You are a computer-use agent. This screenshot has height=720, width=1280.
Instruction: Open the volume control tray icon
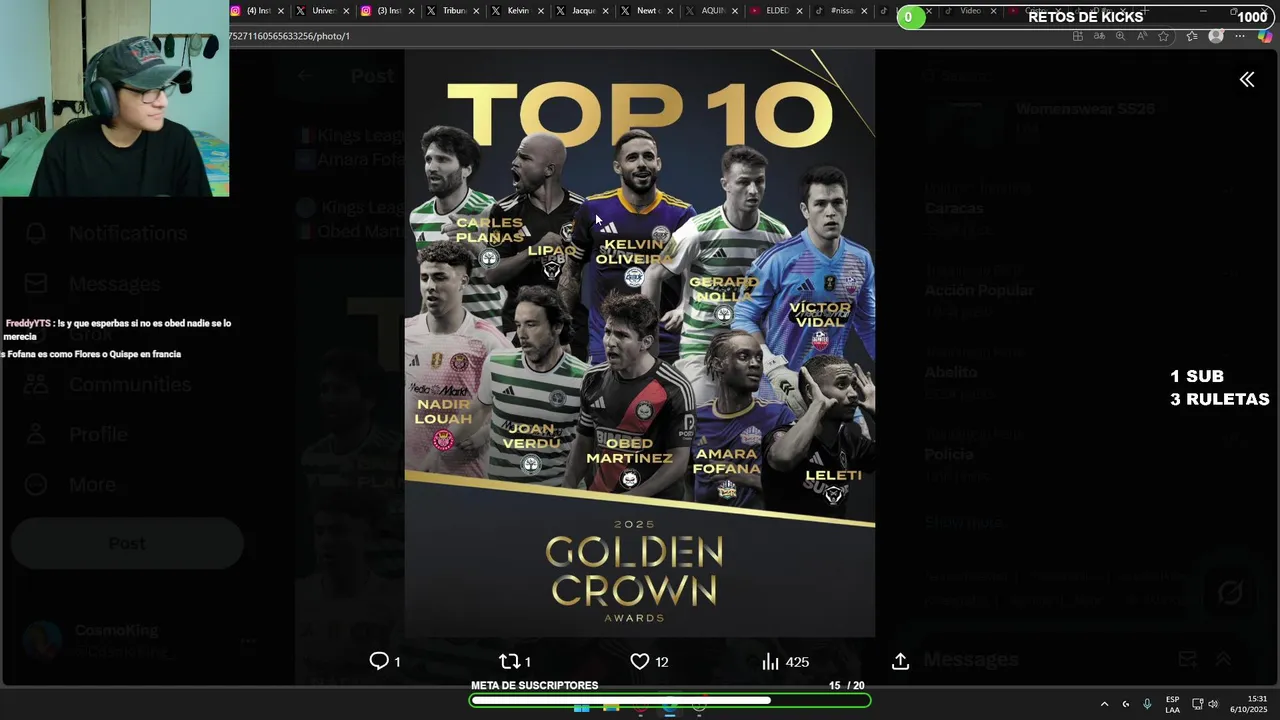(1213, 704)
